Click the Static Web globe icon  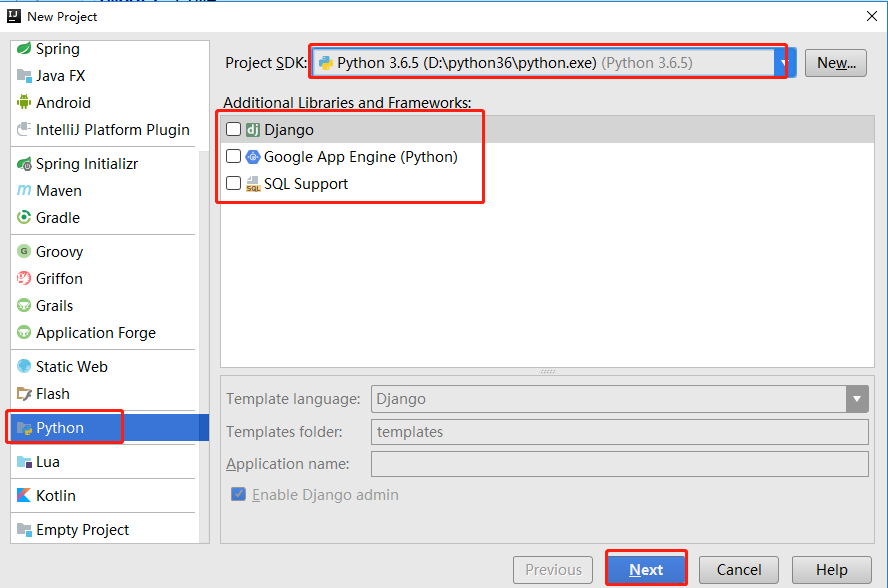[x=24, y=367]
